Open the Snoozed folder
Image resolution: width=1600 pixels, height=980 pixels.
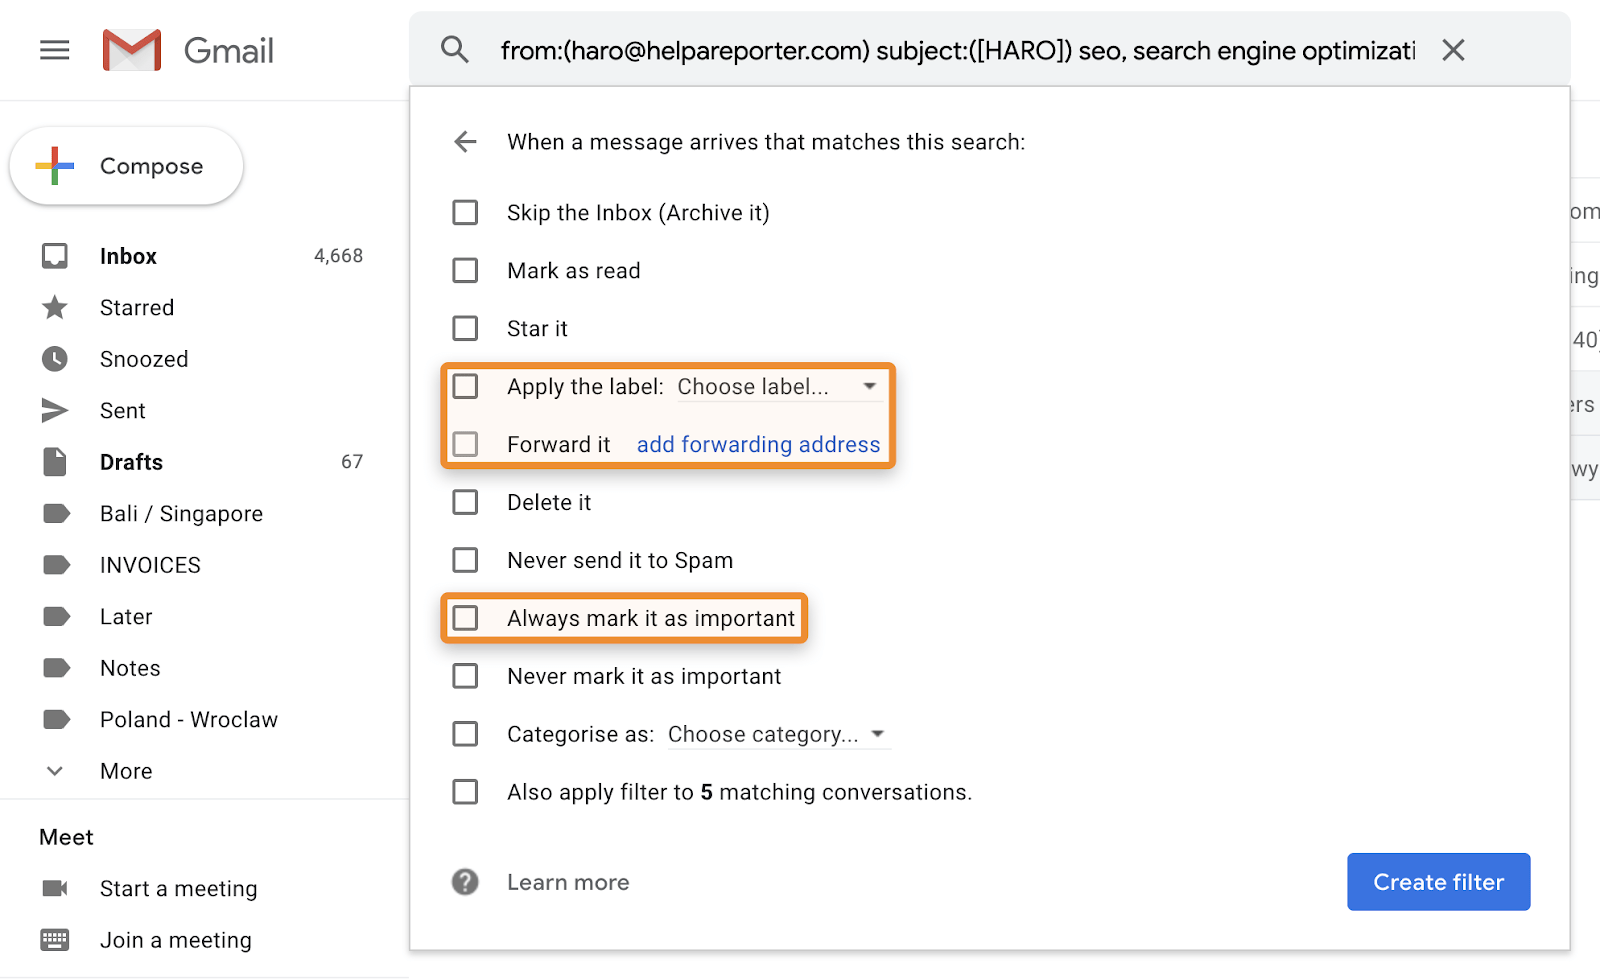(144, 358)
